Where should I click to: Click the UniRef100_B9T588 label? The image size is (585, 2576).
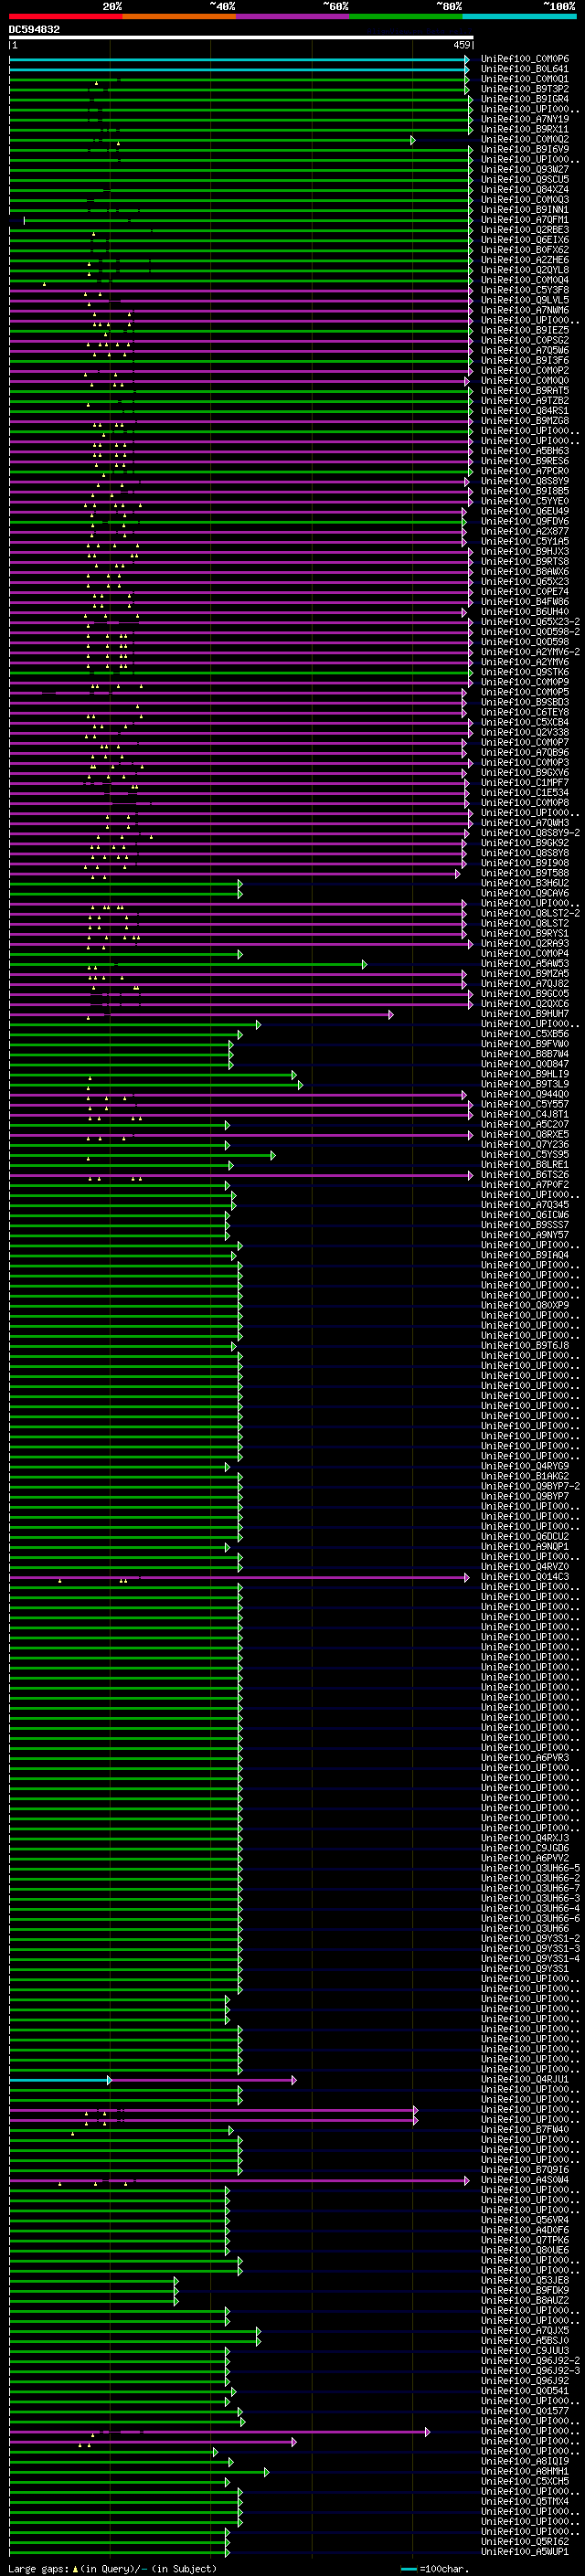tap(525, 874)
